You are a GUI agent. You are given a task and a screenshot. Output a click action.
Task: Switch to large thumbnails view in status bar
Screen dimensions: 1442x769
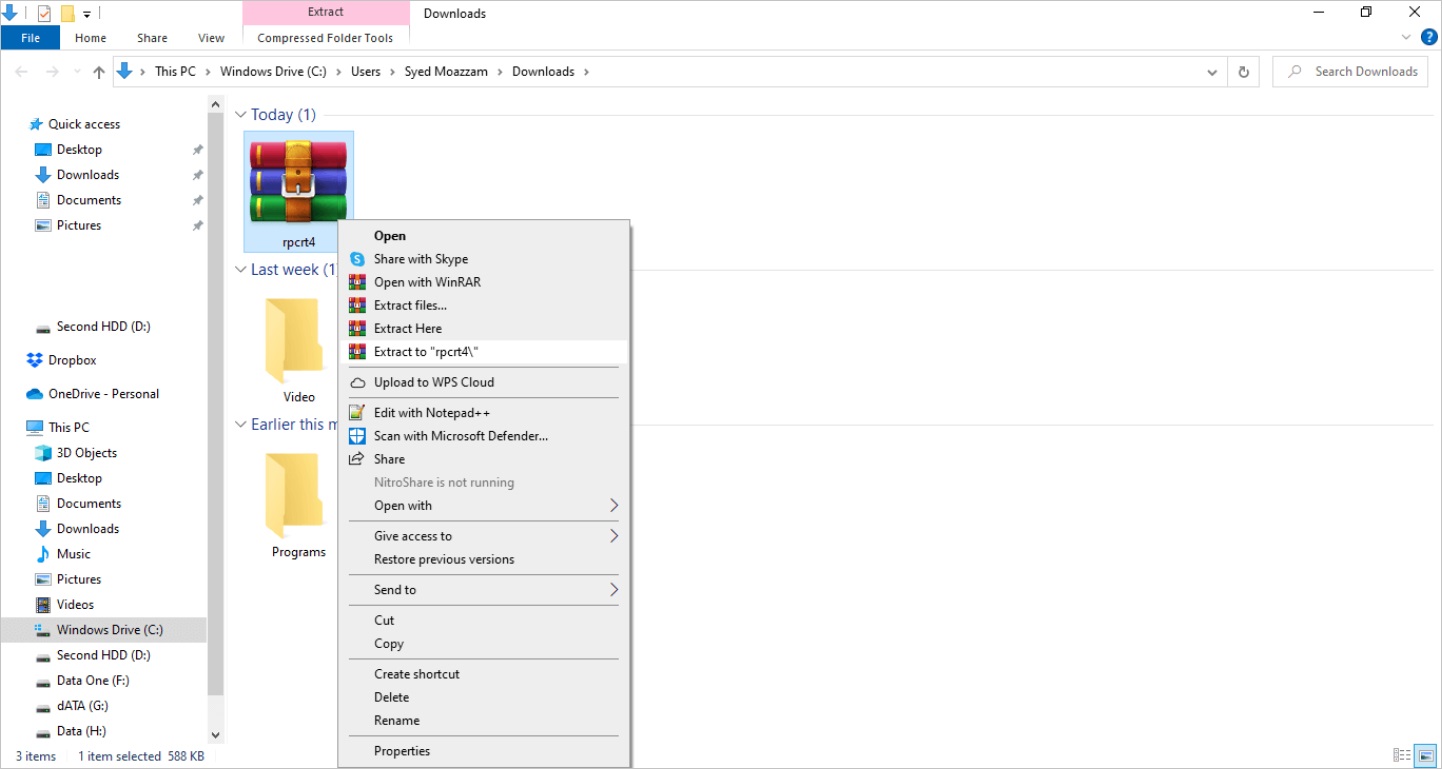1424,755
